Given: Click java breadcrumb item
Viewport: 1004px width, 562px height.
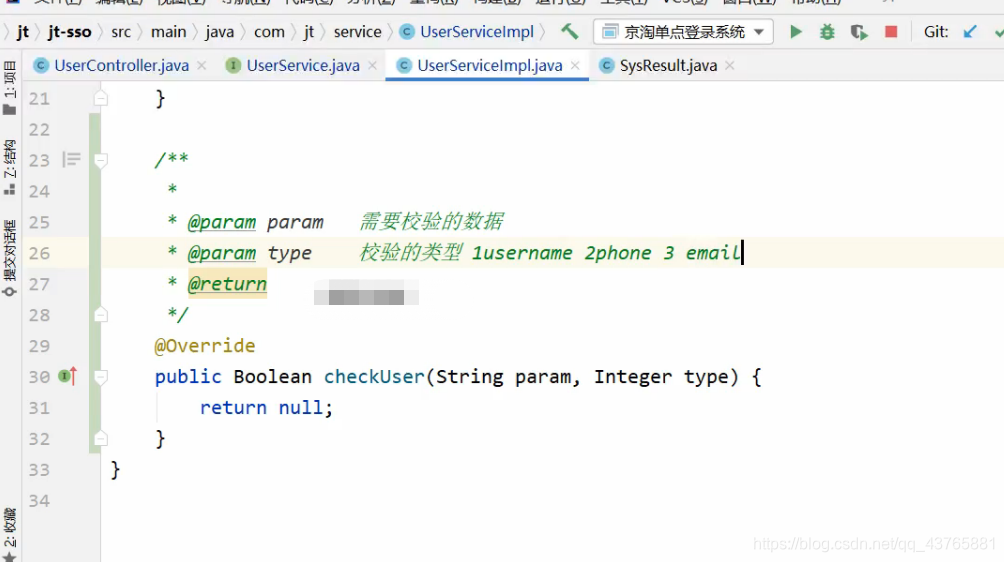Looking at the screenshot, I should tap(220, 31).
